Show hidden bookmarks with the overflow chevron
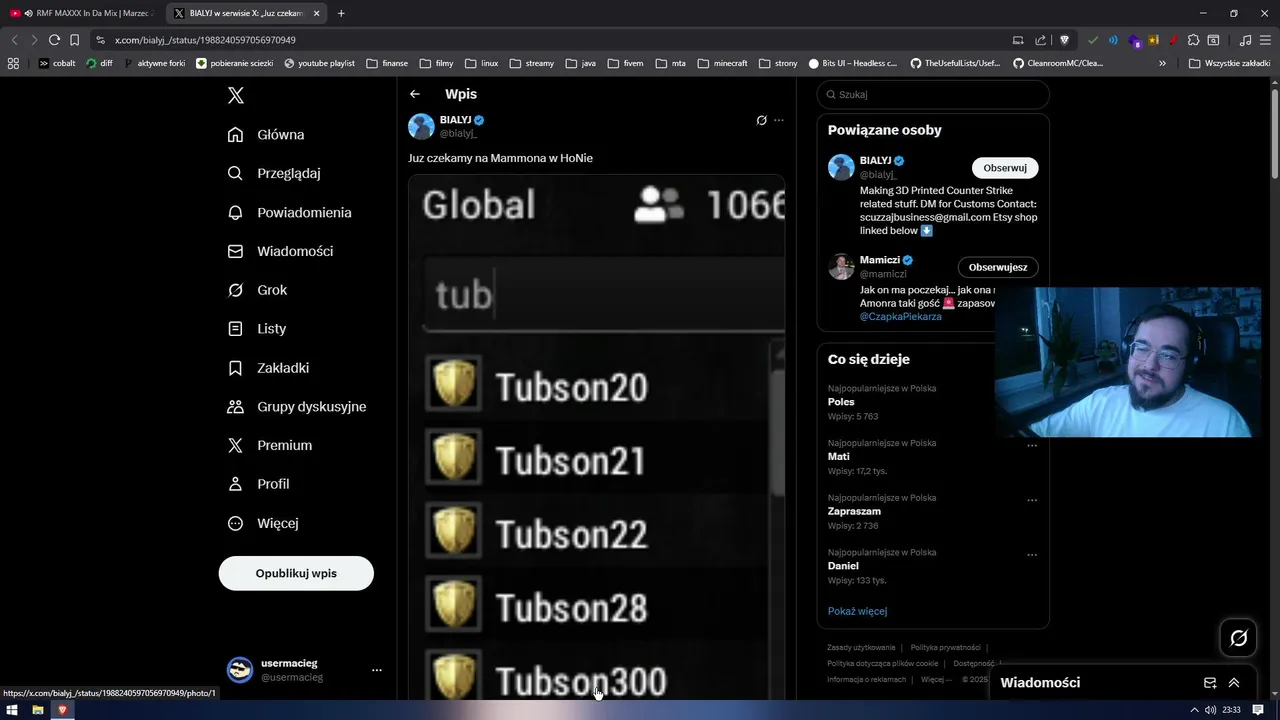 1162,63
